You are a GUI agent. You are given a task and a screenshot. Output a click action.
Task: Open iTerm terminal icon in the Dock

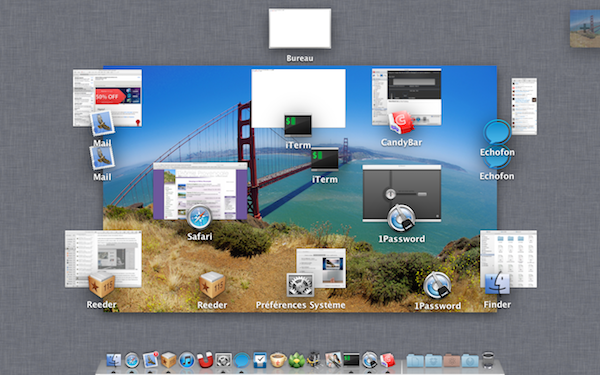pos(351,360)
